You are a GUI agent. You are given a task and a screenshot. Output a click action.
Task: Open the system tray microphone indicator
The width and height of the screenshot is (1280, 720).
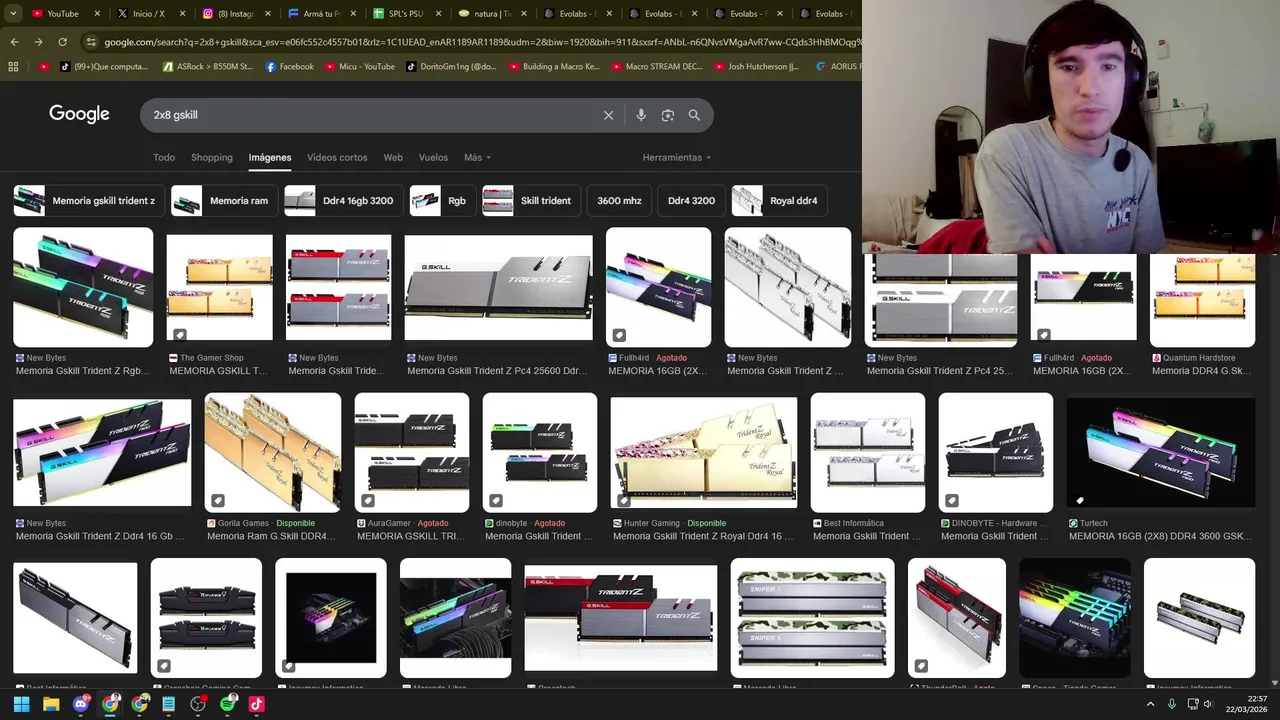point(1172,704)
